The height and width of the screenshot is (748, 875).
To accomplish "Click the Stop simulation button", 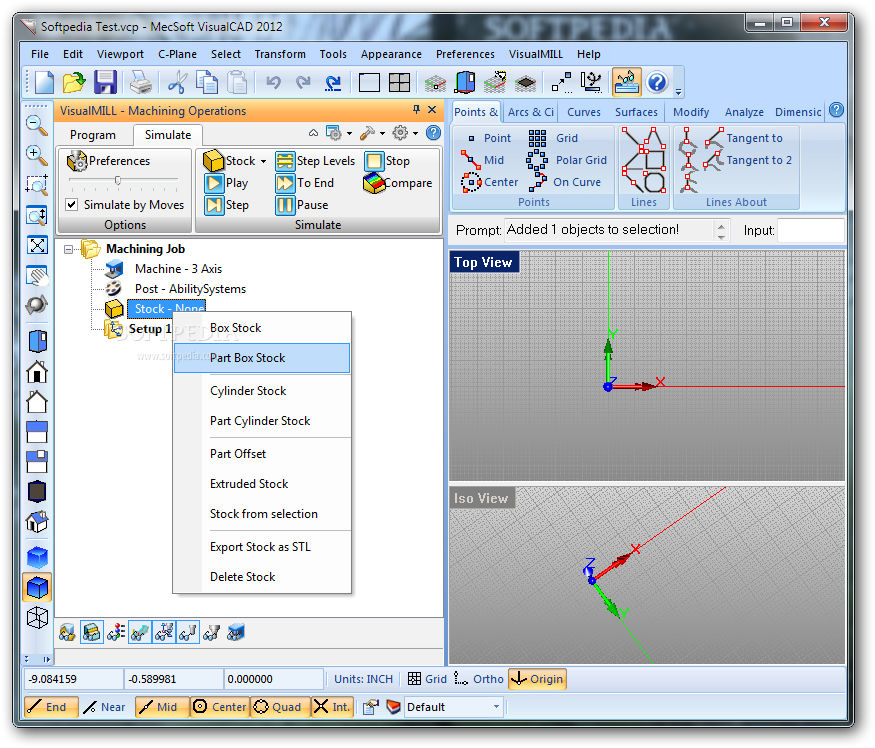I will pos(387,161).
